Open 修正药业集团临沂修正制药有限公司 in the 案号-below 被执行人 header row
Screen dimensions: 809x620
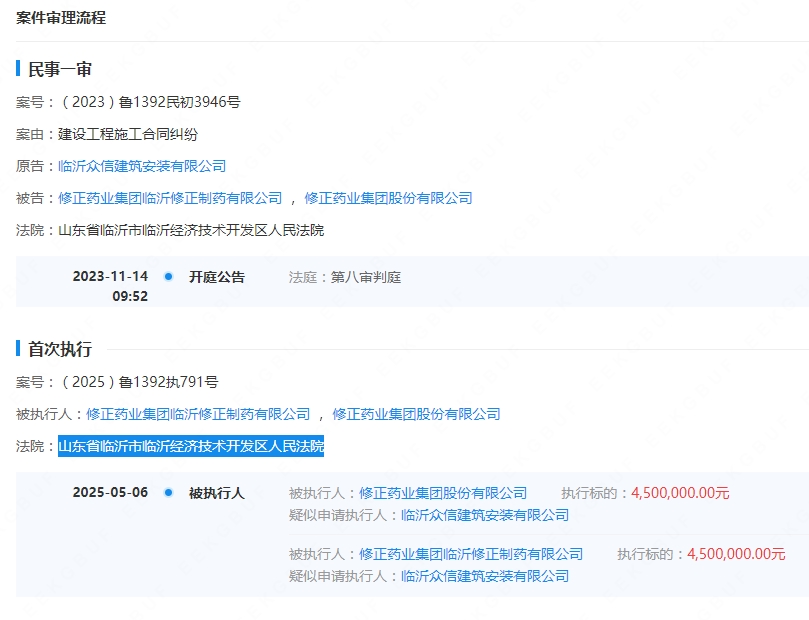(x=198, y=414)
